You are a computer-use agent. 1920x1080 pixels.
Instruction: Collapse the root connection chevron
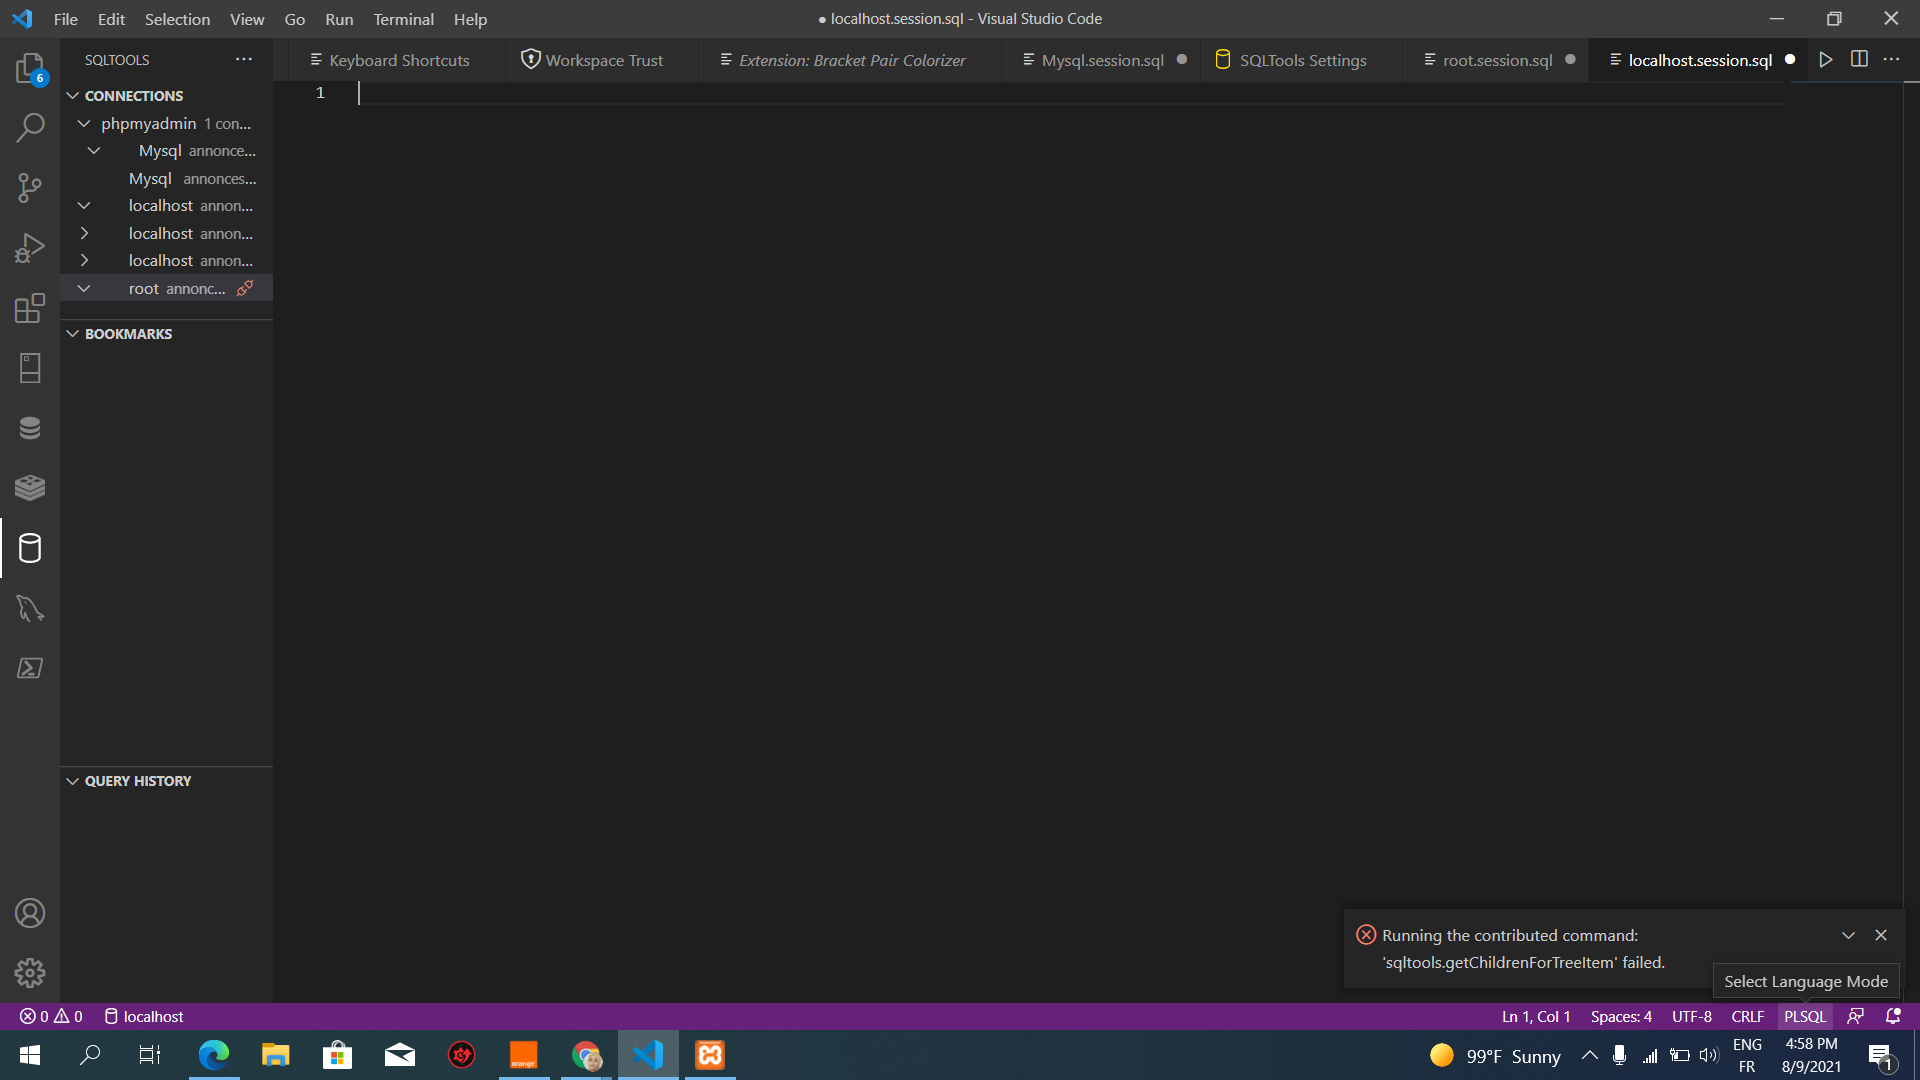tap(84, 288)
